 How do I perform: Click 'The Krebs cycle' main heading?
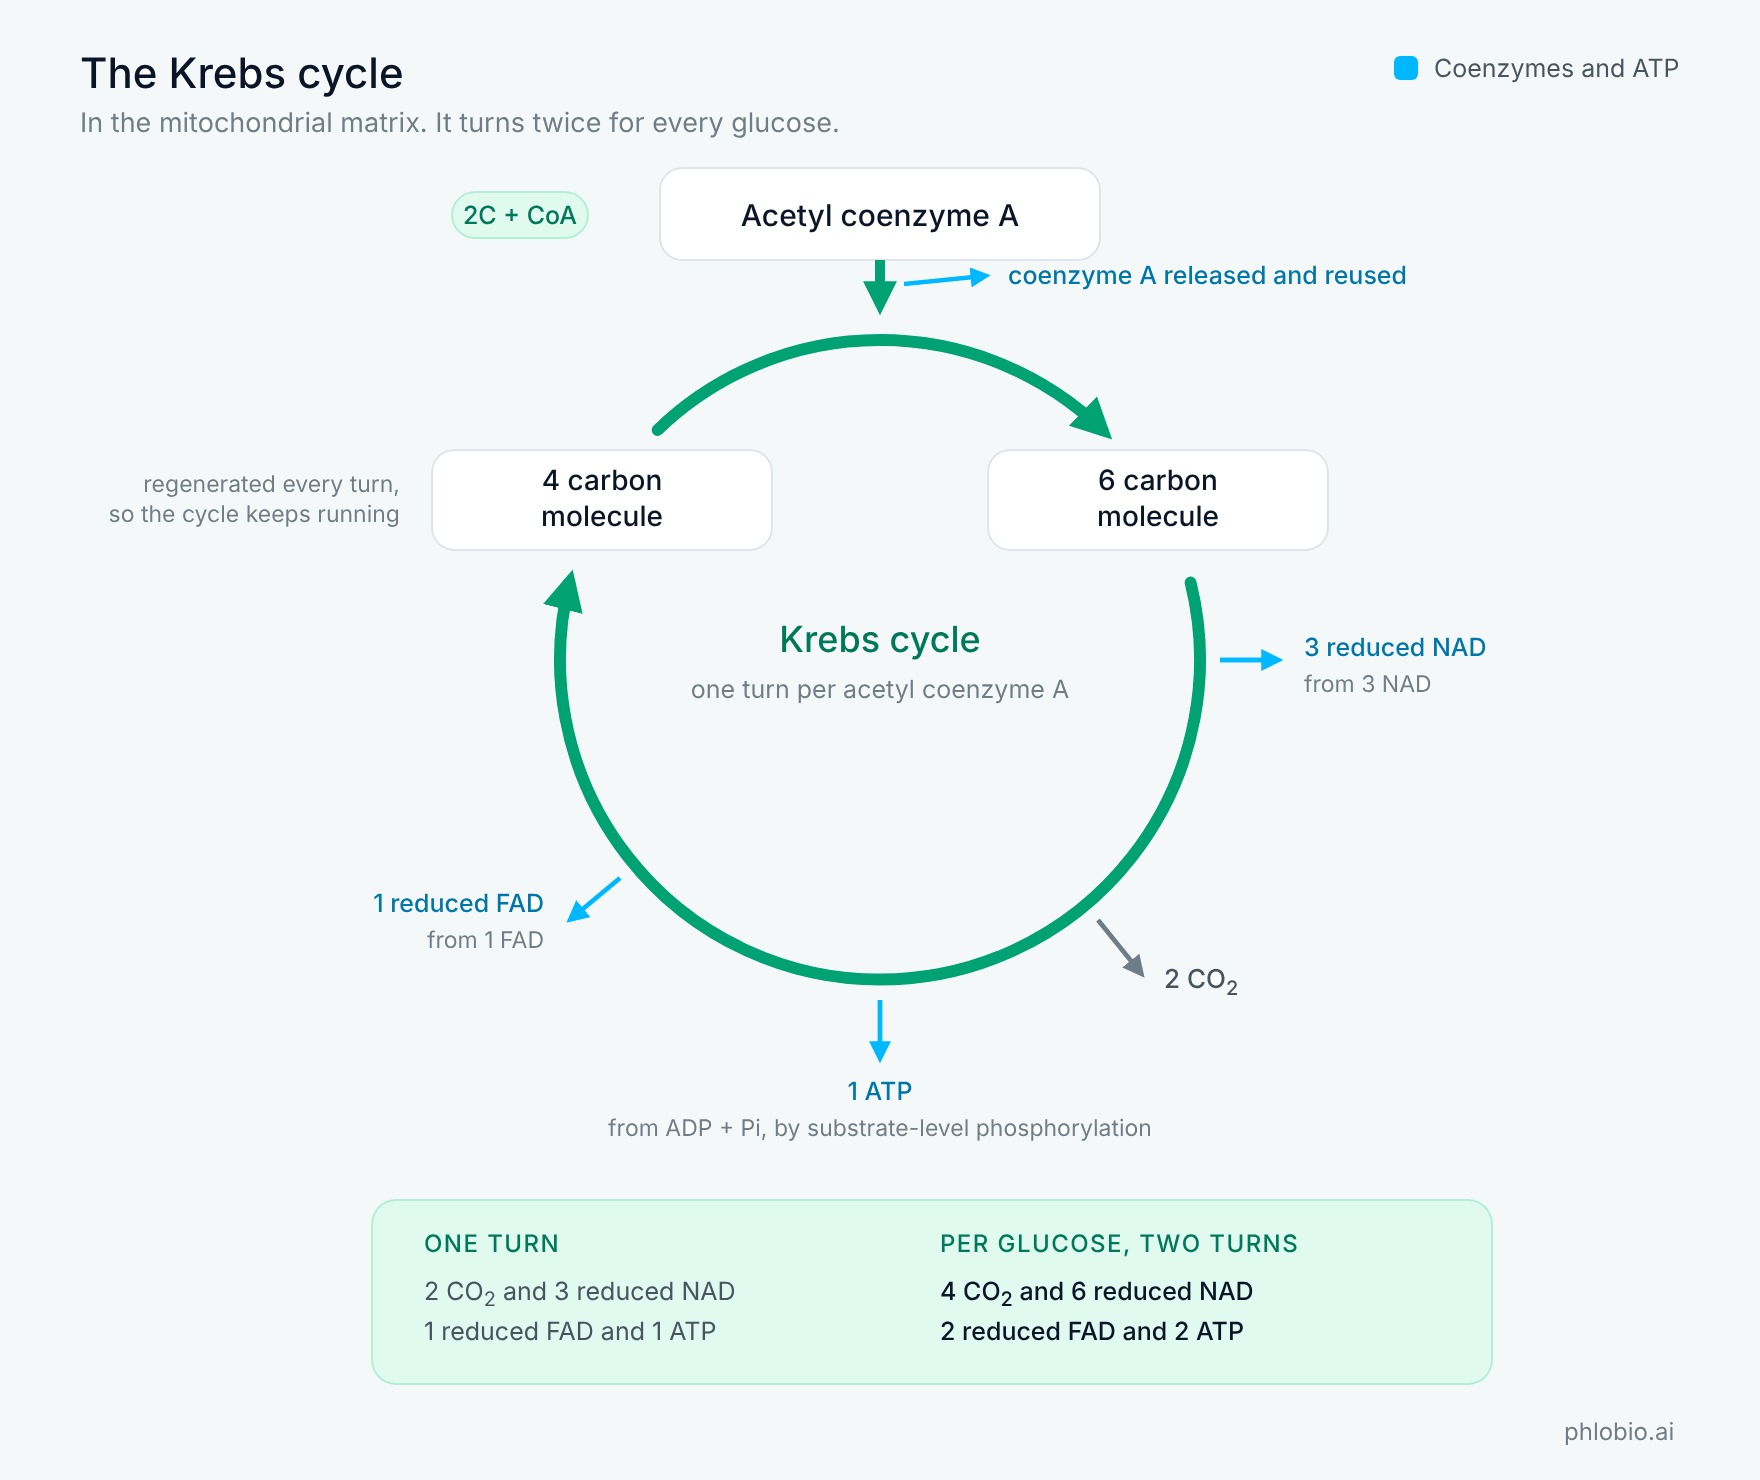(242, 73)
